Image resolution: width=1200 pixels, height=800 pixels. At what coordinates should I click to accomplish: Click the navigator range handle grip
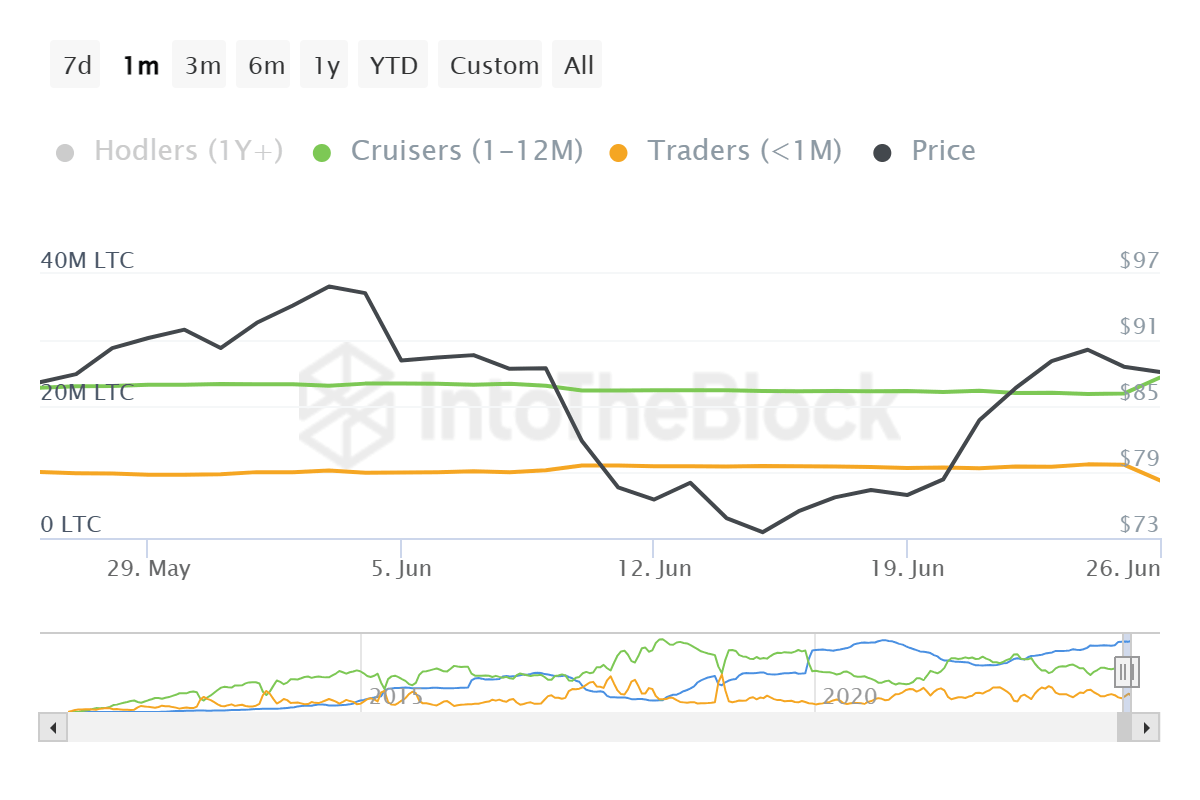1126,673
